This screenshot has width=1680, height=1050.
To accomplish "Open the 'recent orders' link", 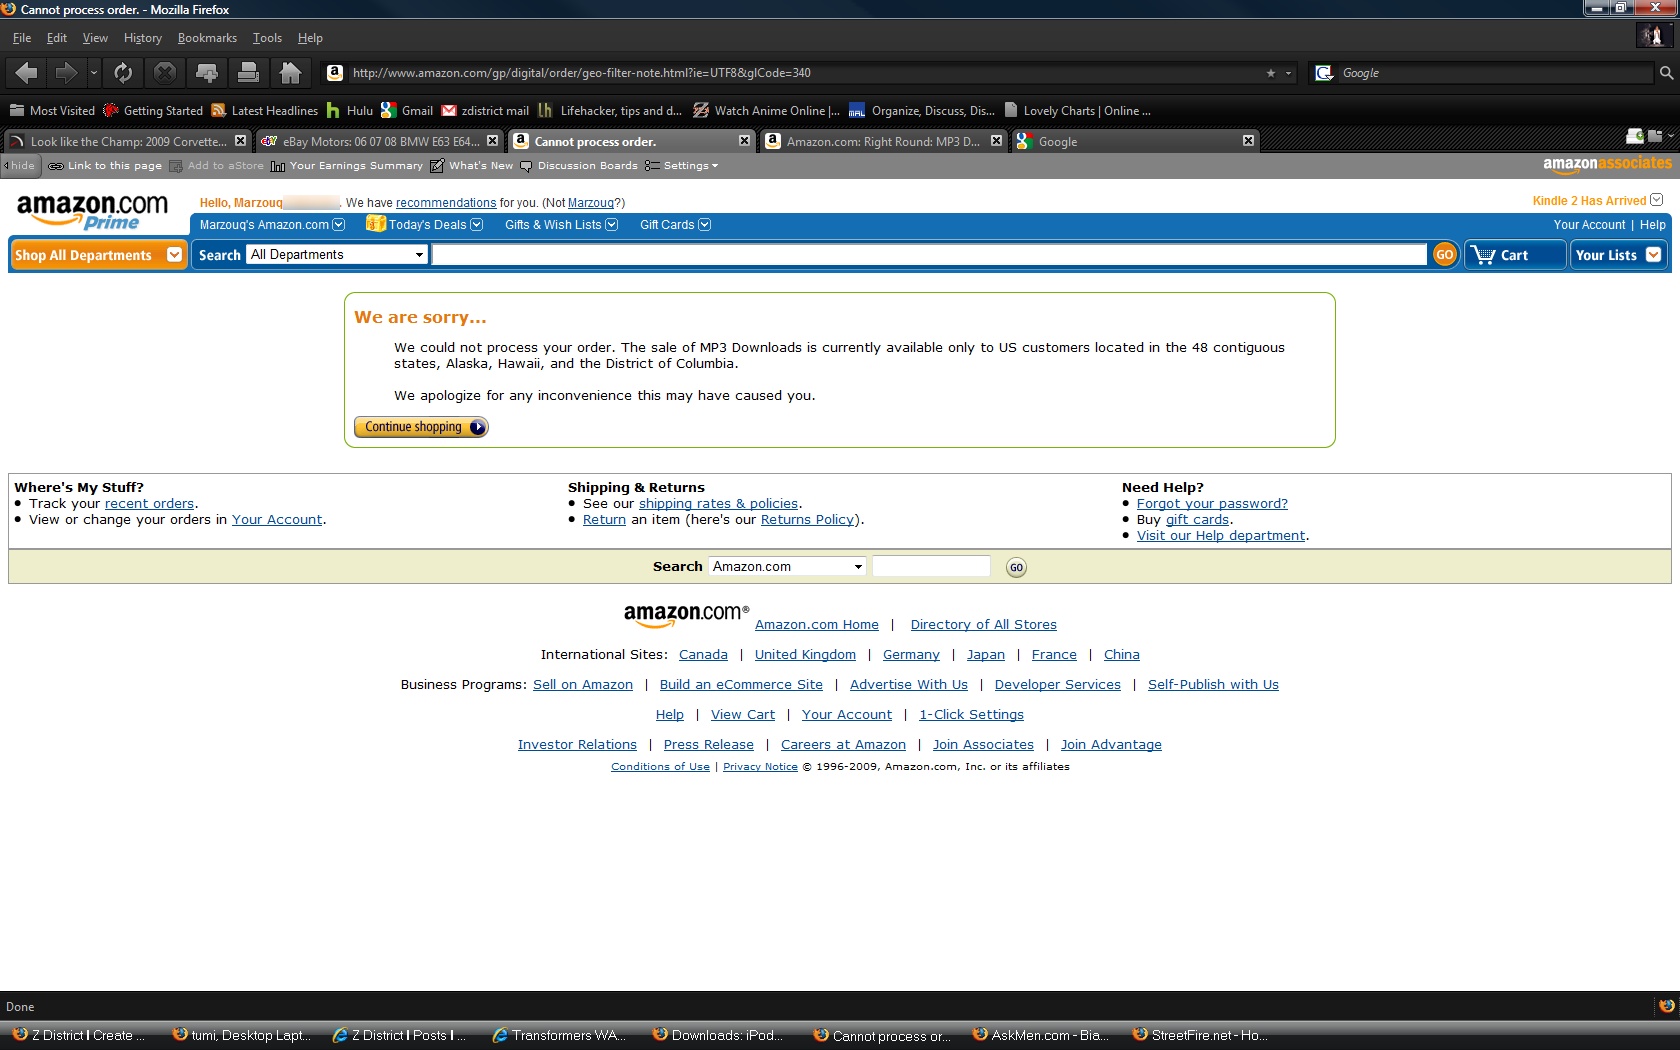I will coord(149,504).
